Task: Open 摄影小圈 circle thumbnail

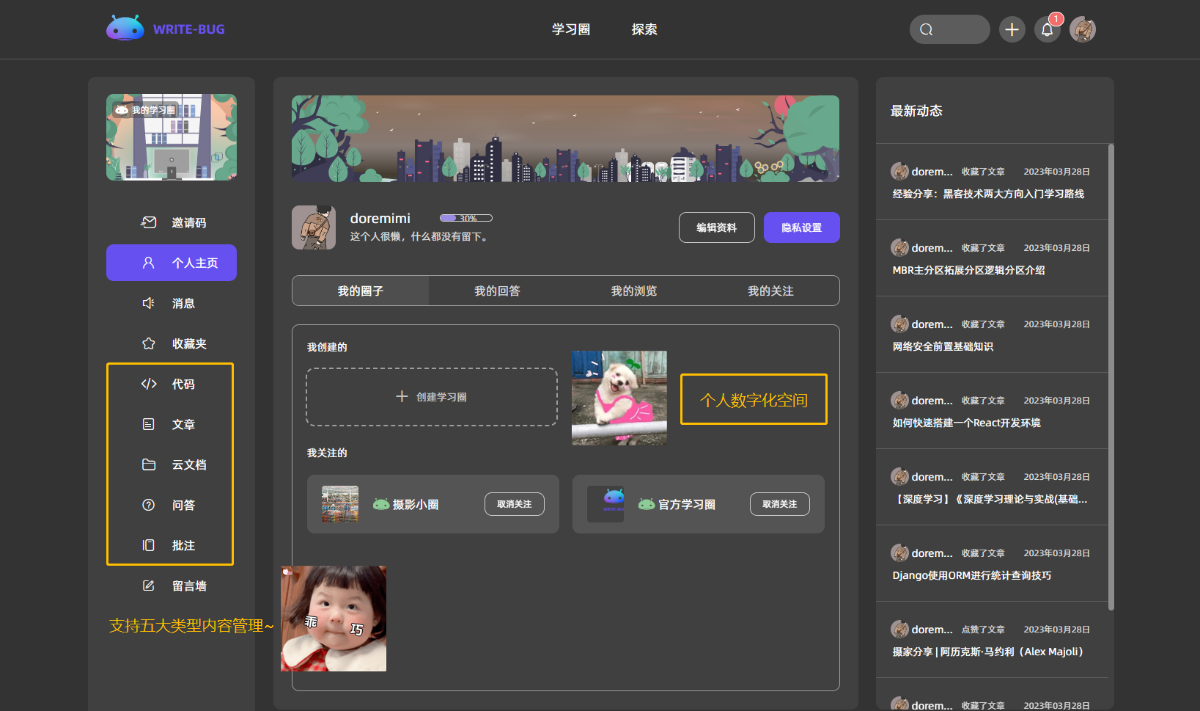Action: point(340,504)
